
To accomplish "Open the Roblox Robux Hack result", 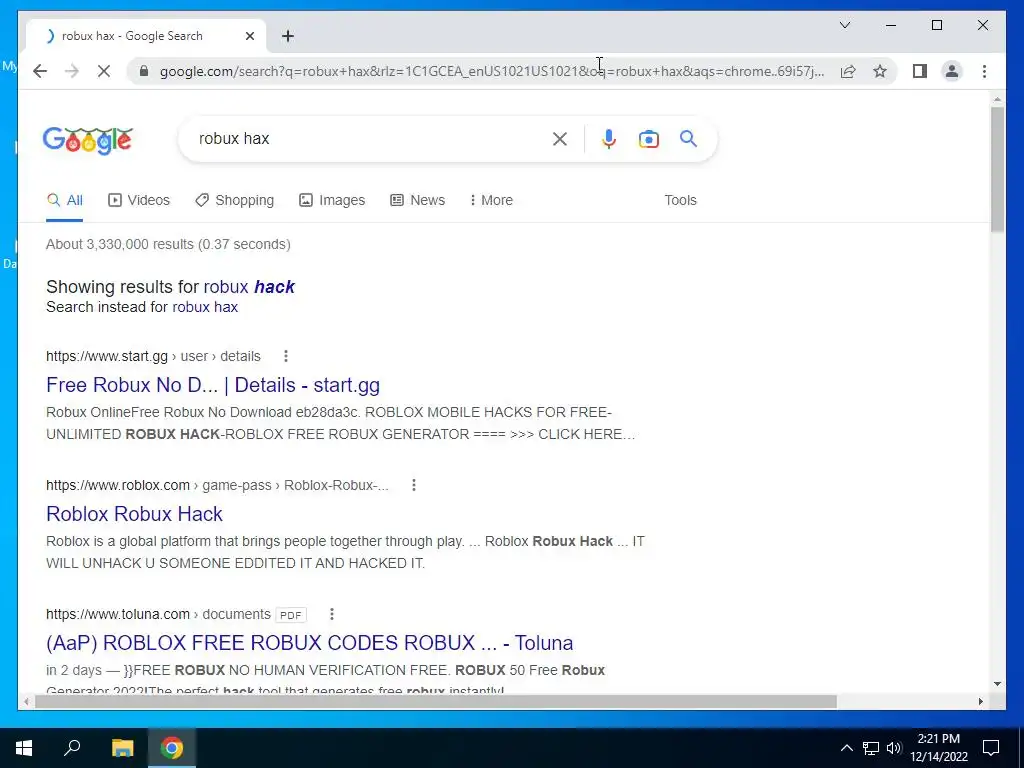I will coord(135,514).
